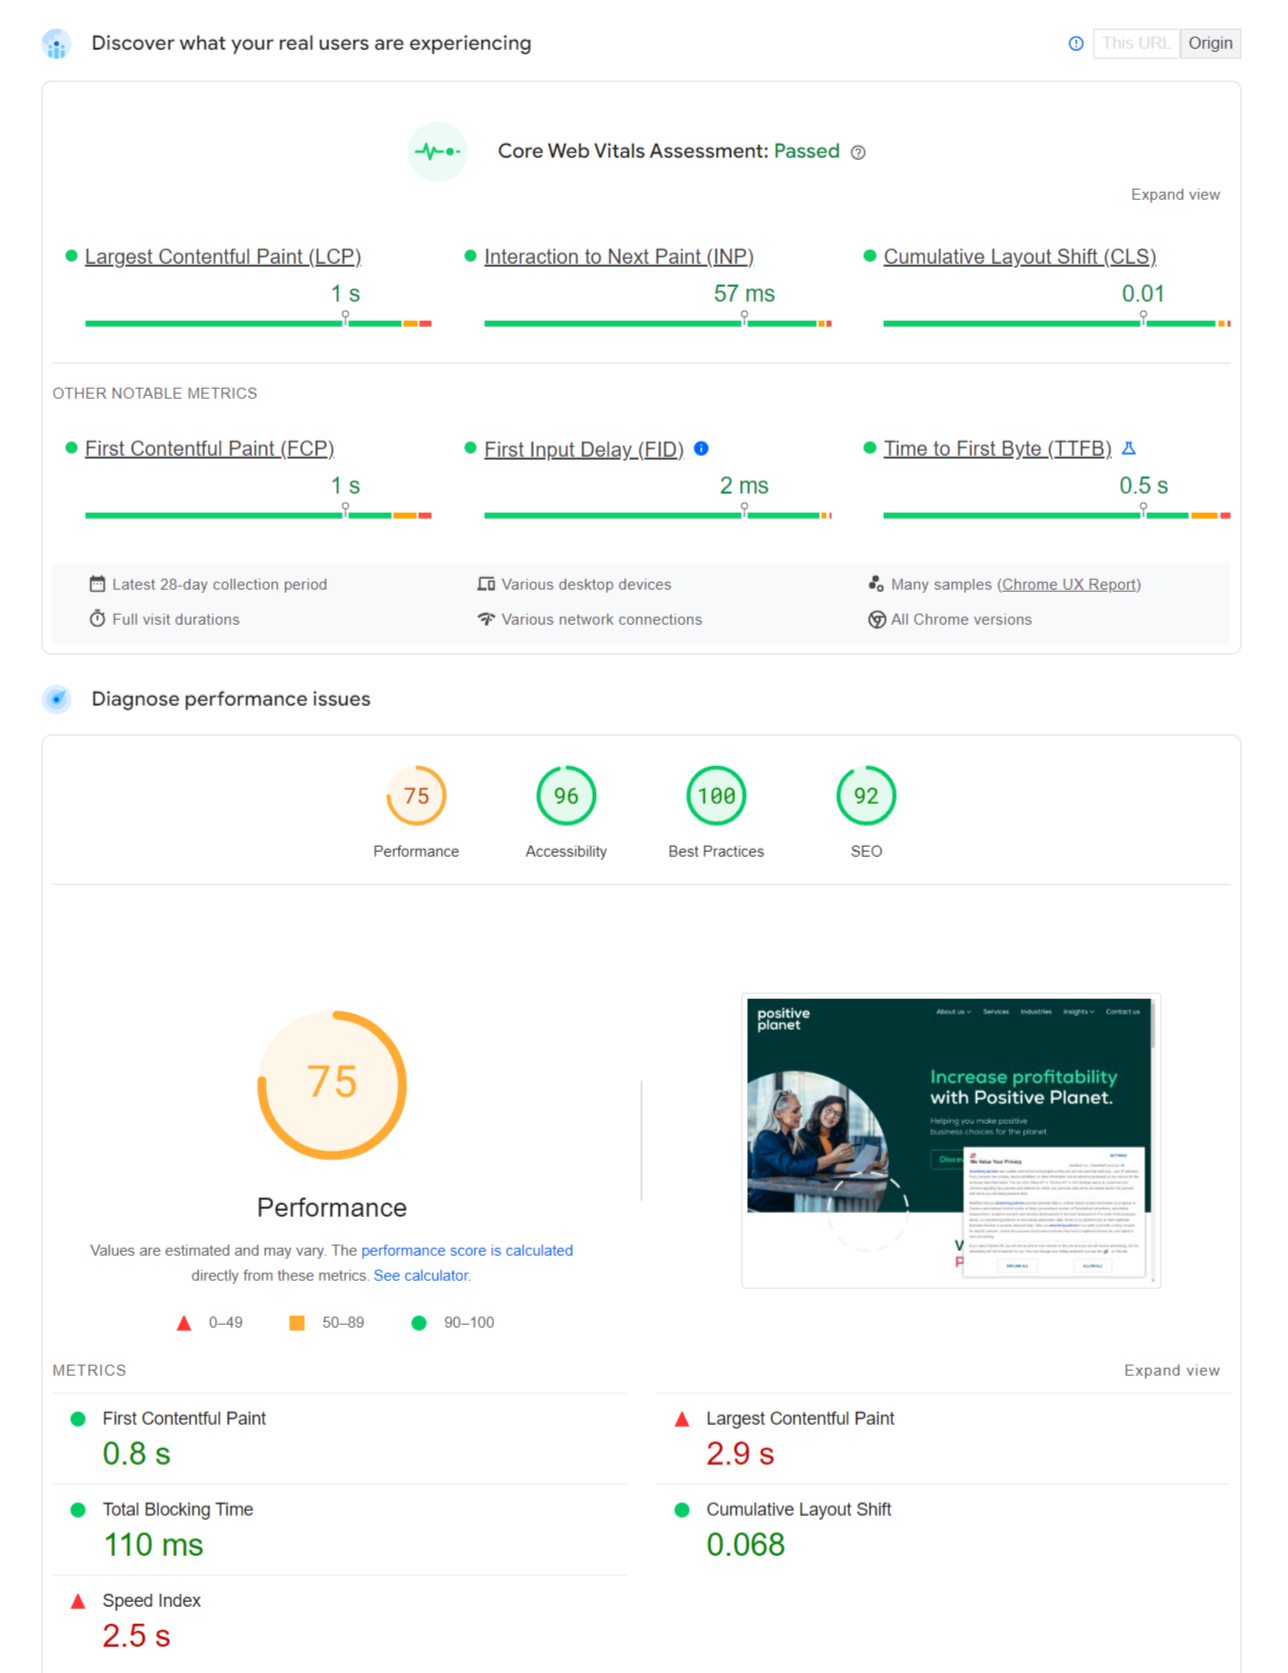This screenshot has height=1673, width=1288.
Task: Click the orange square 50–89 legend icon
Action: 297,1323
